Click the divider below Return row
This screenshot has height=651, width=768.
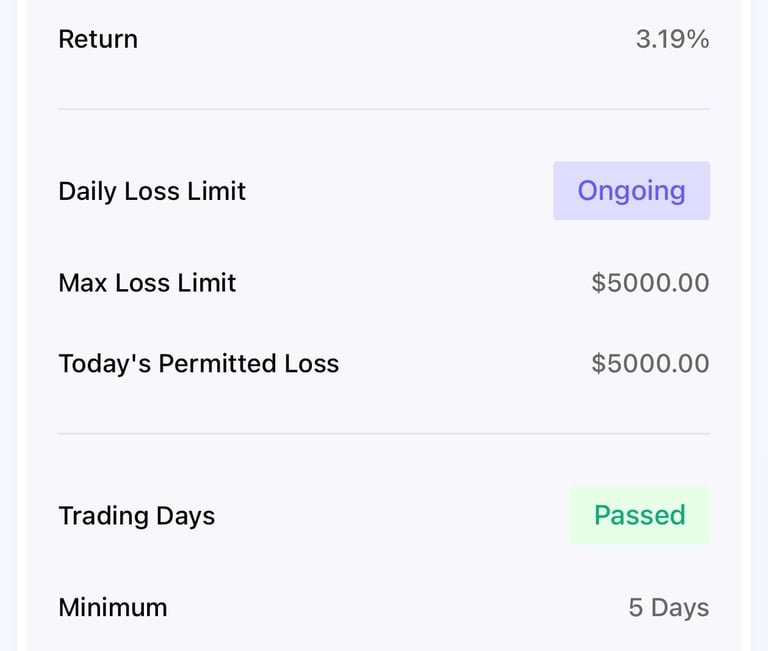384,109
